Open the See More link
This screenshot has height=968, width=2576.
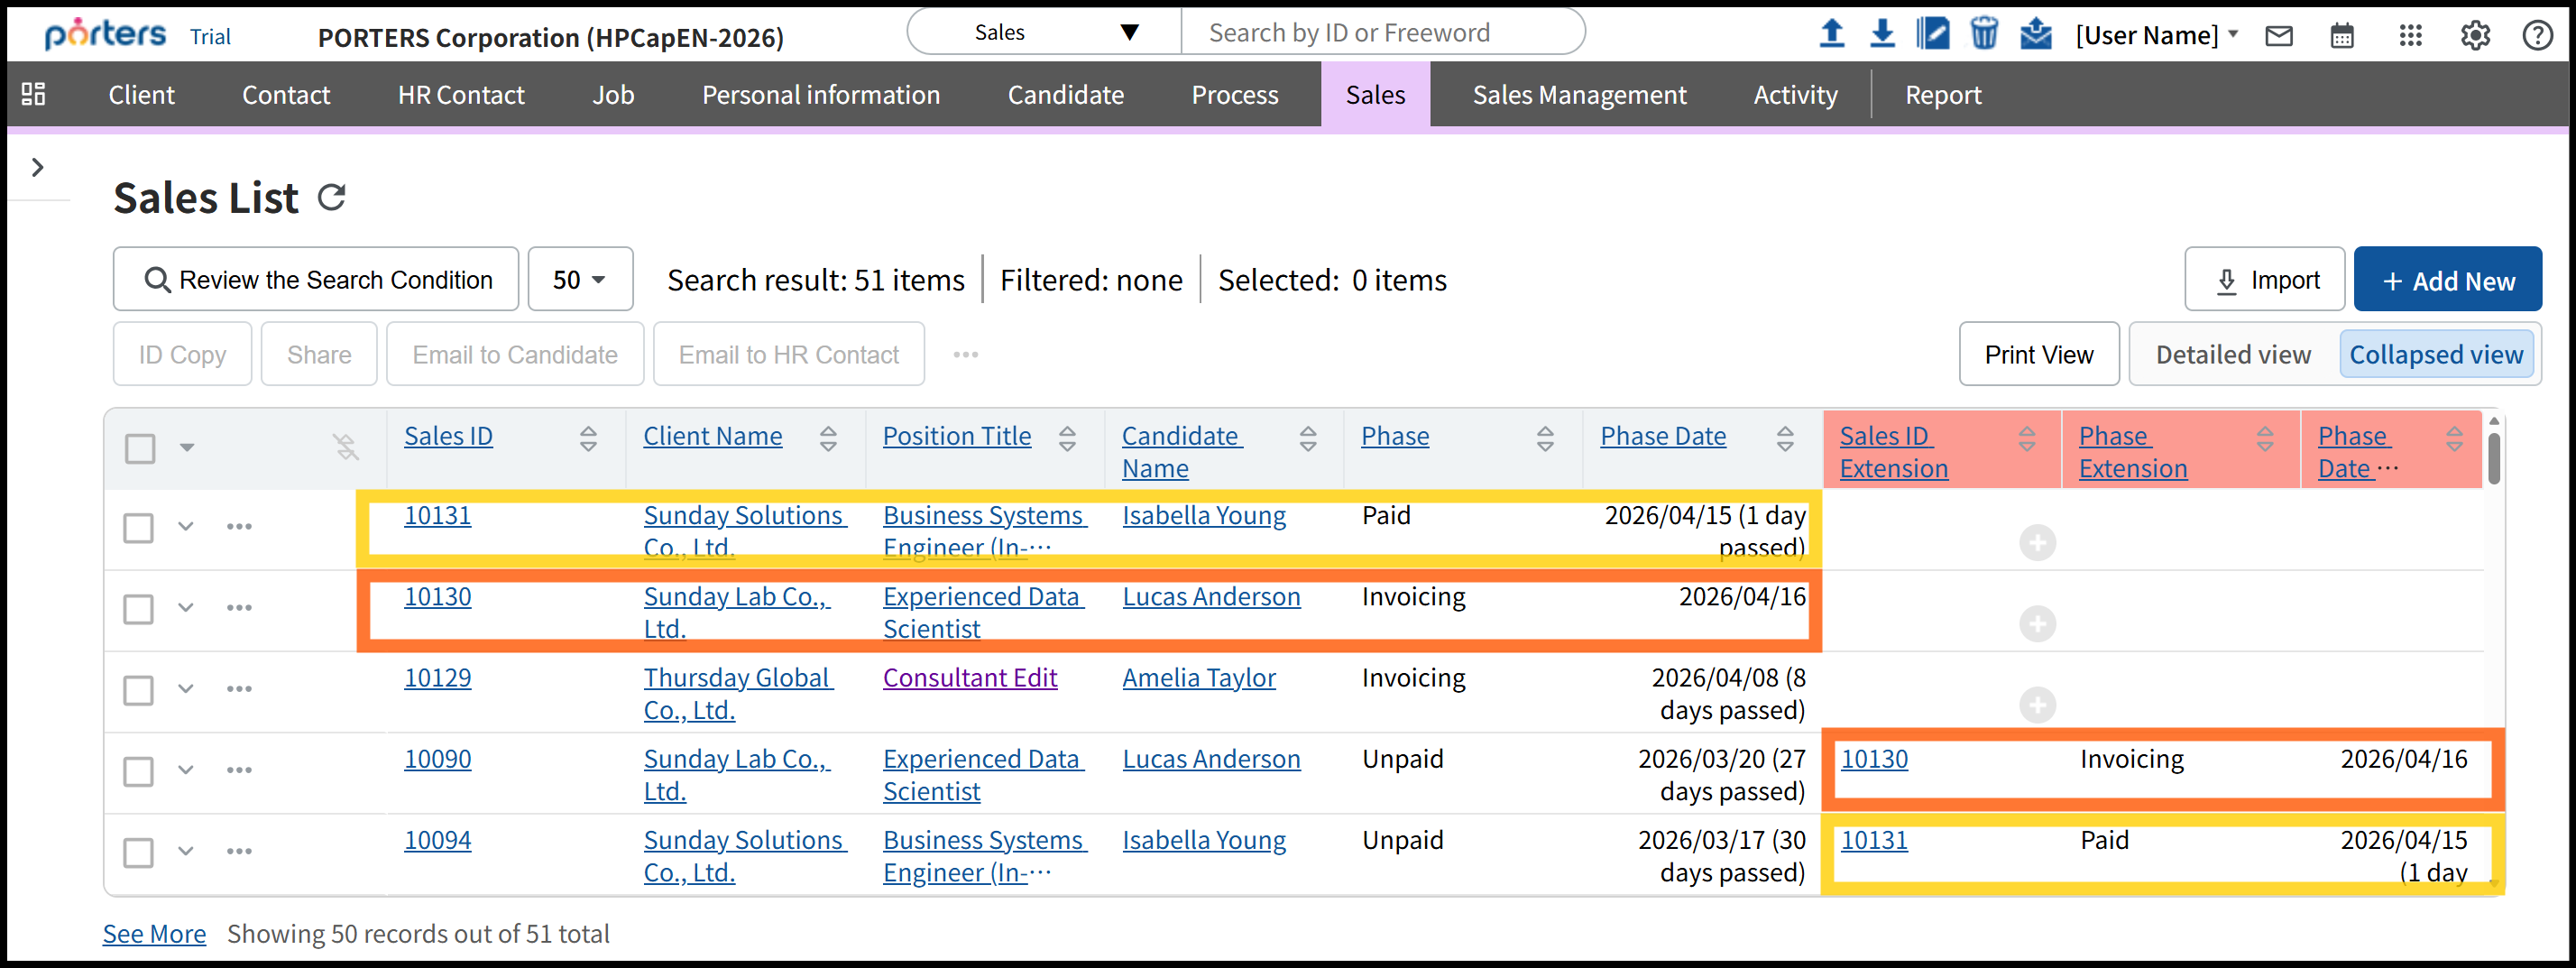[x=154, y=933]
